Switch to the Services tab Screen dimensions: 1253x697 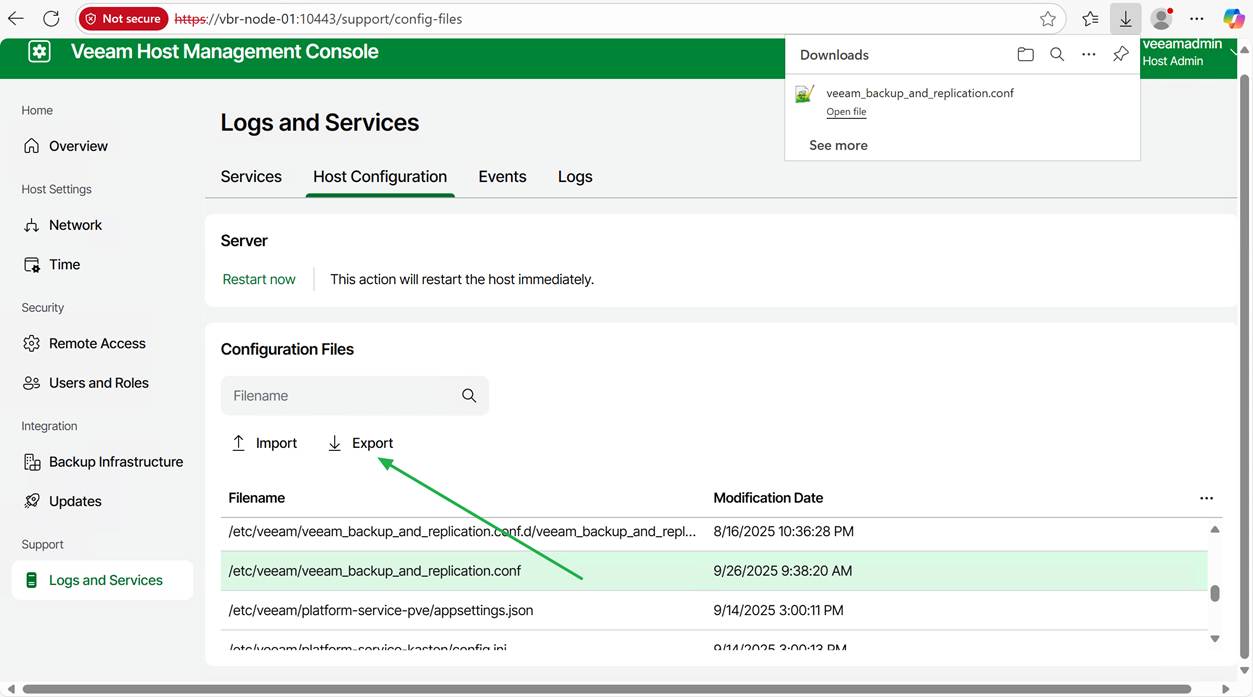pos(251,177)
